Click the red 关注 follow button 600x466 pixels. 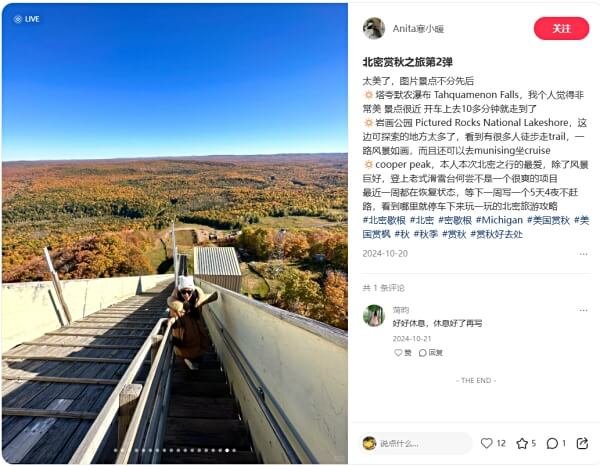click(x=561, y=28)
